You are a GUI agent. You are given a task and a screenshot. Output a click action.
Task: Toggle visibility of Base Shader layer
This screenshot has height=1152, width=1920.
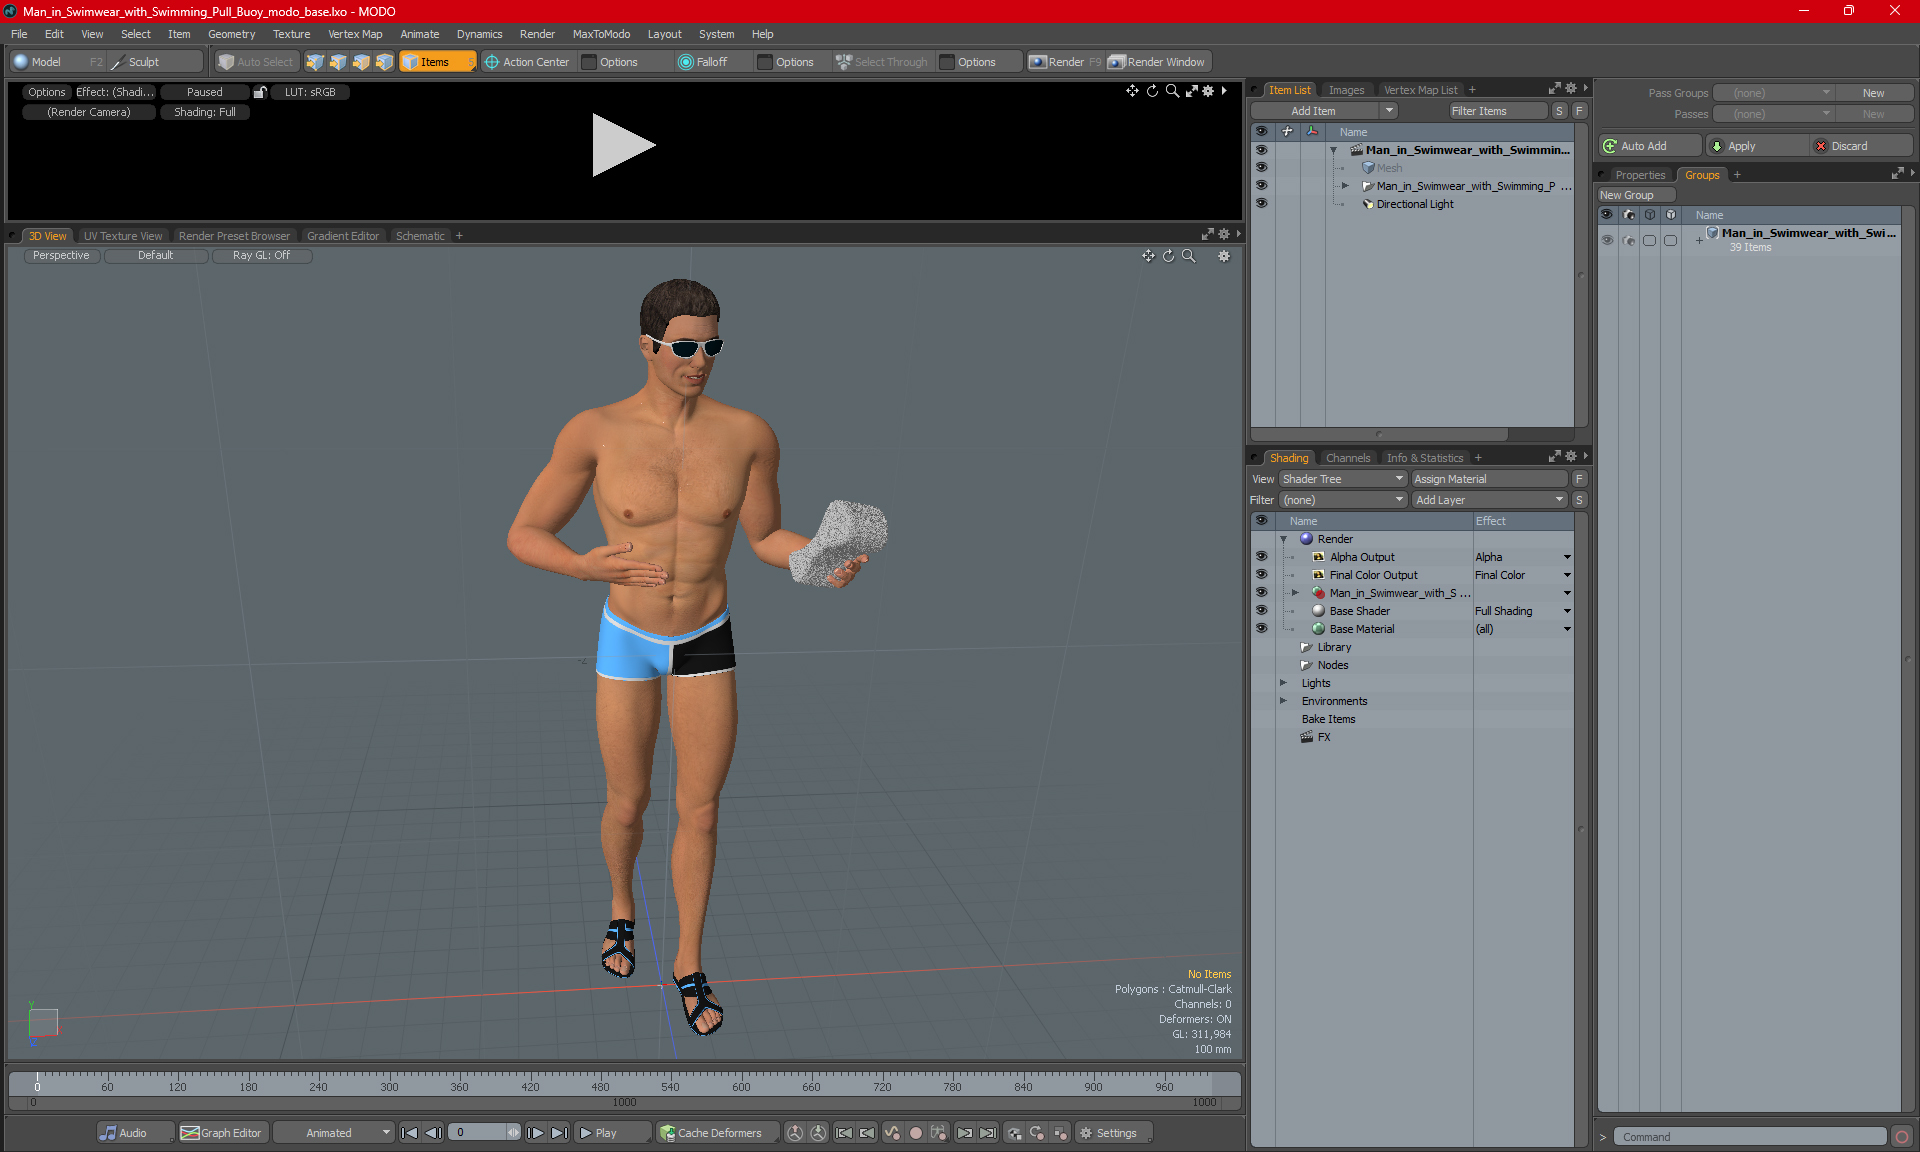tap(1261, 611)
